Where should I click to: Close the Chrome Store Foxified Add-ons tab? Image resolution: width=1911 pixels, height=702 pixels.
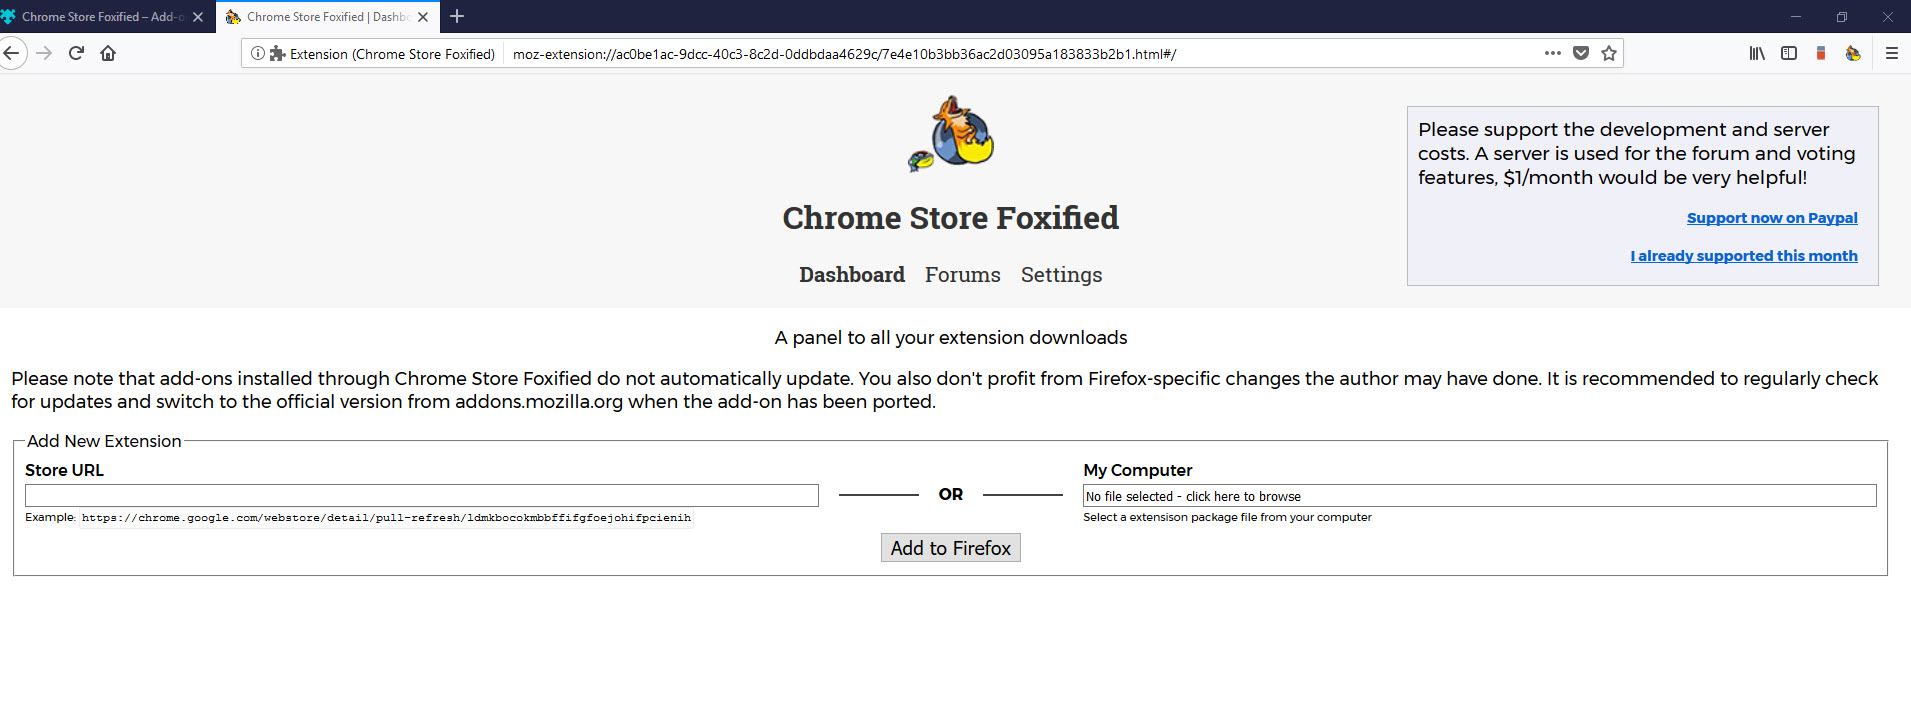tap(197, 17)
